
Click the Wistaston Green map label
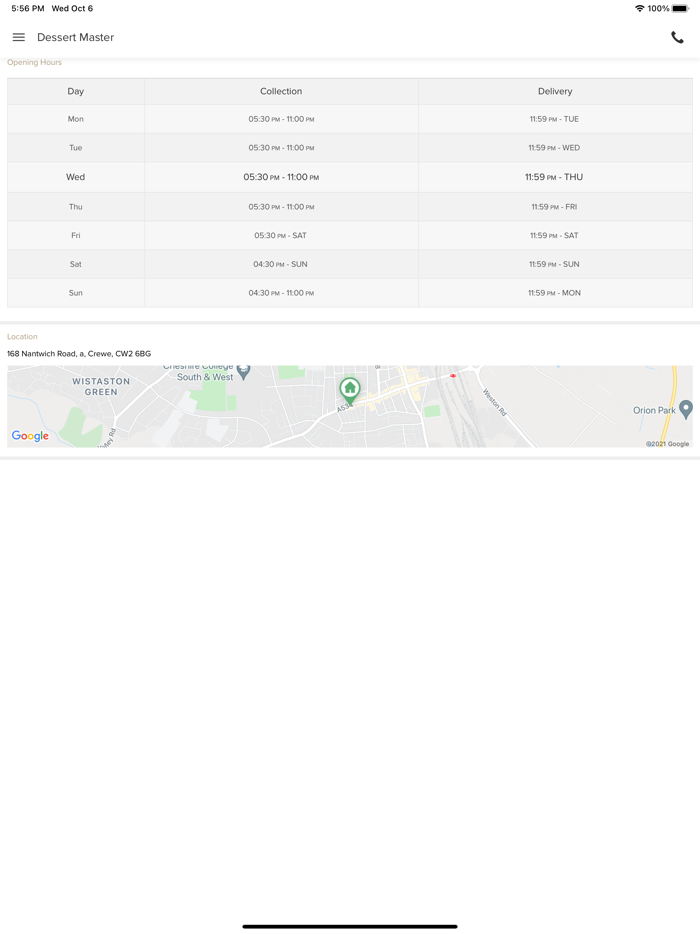[100, 386]
